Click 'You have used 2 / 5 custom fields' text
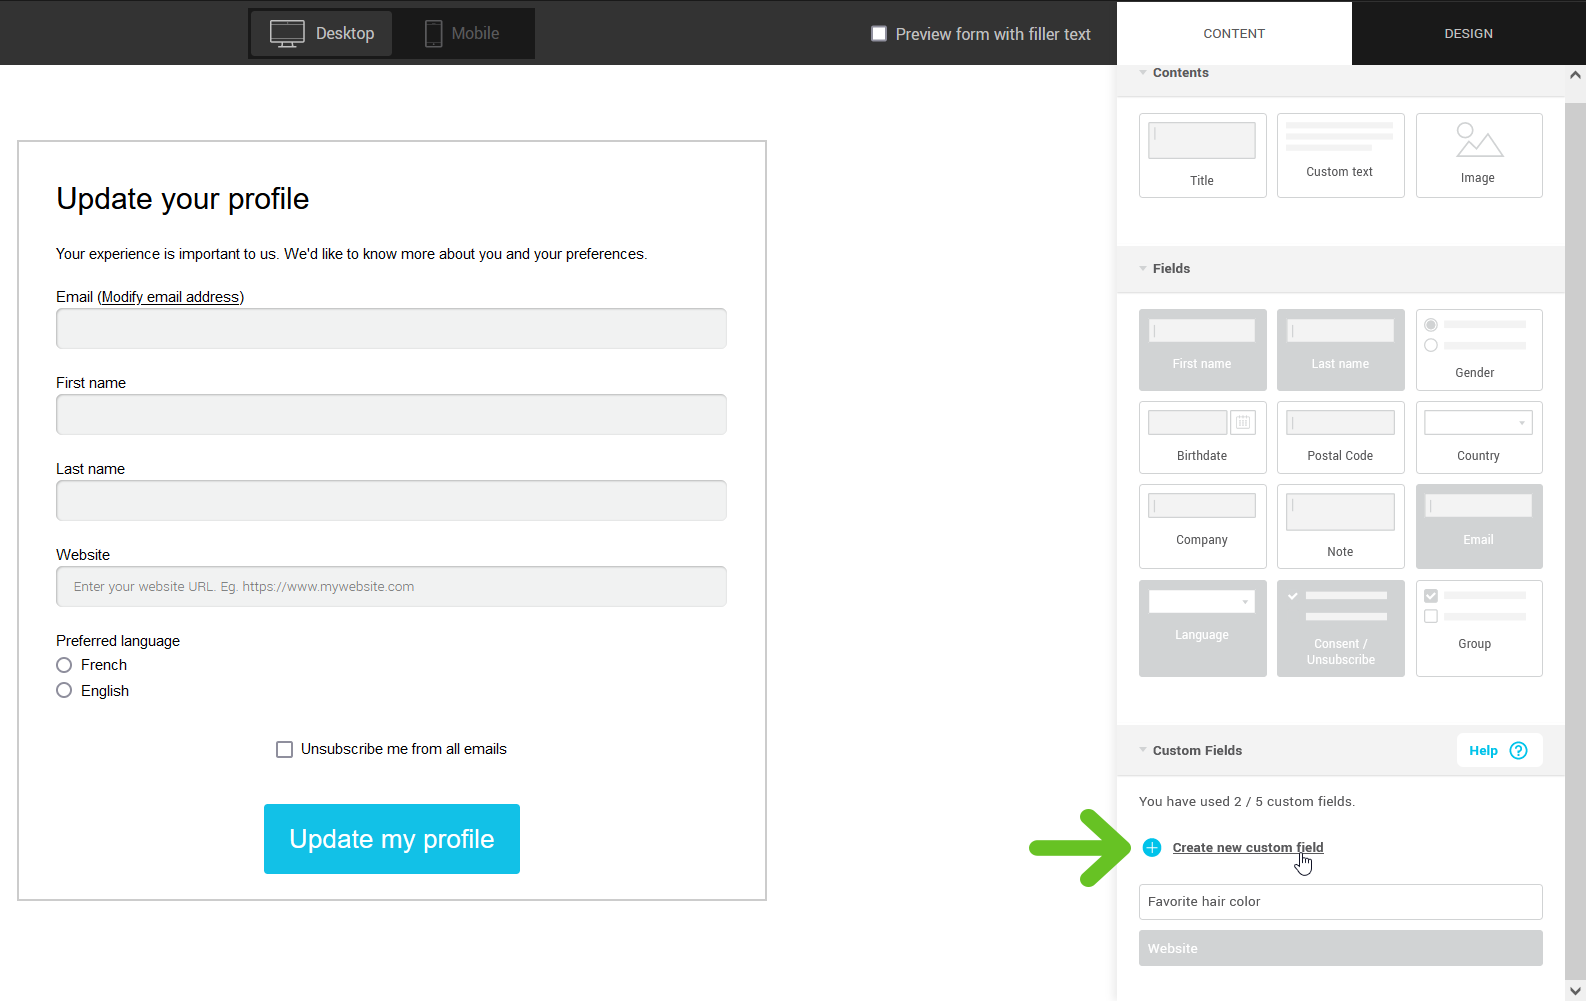The height and width of the screenshot is (1001, 1586). 1247,801
